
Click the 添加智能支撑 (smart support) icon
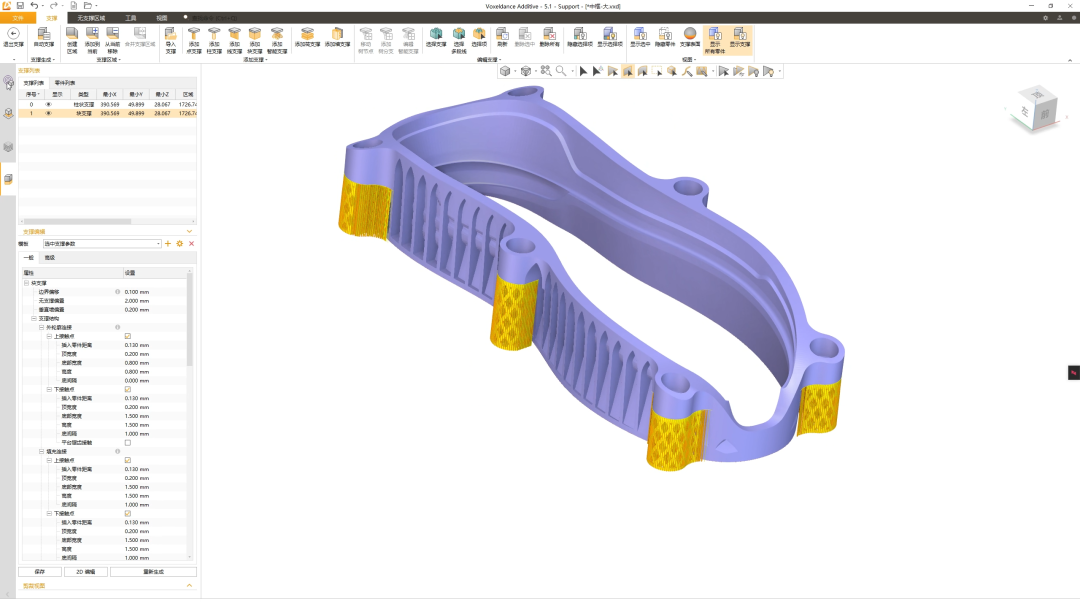tap(277, 38)
